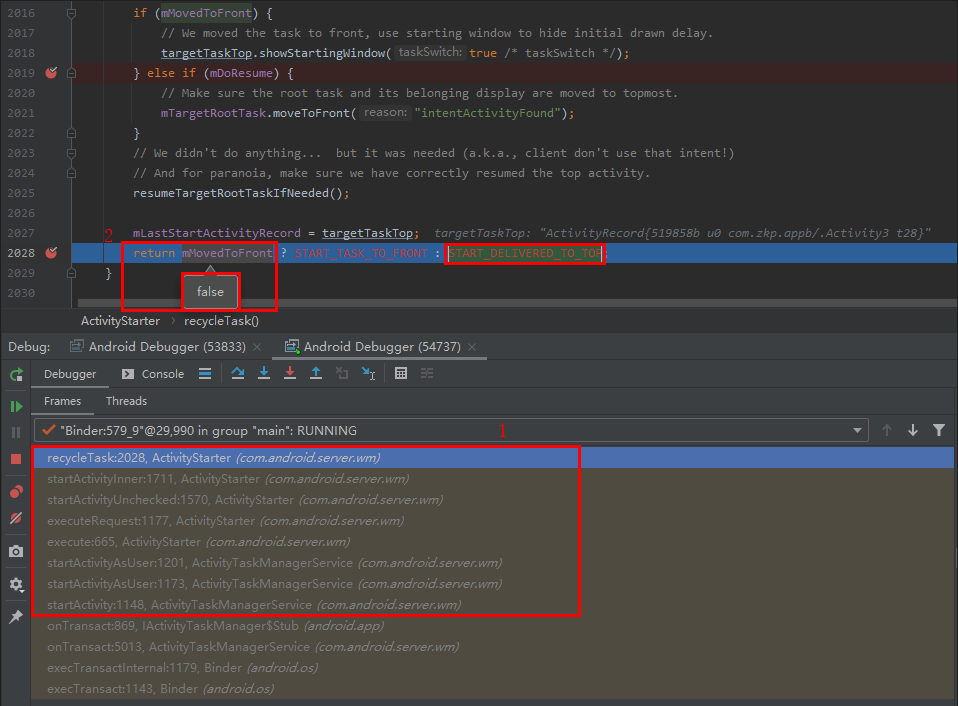958x706 pixels.
Task: Click the Trace Current Stream Chain icon
Action: 427,373
